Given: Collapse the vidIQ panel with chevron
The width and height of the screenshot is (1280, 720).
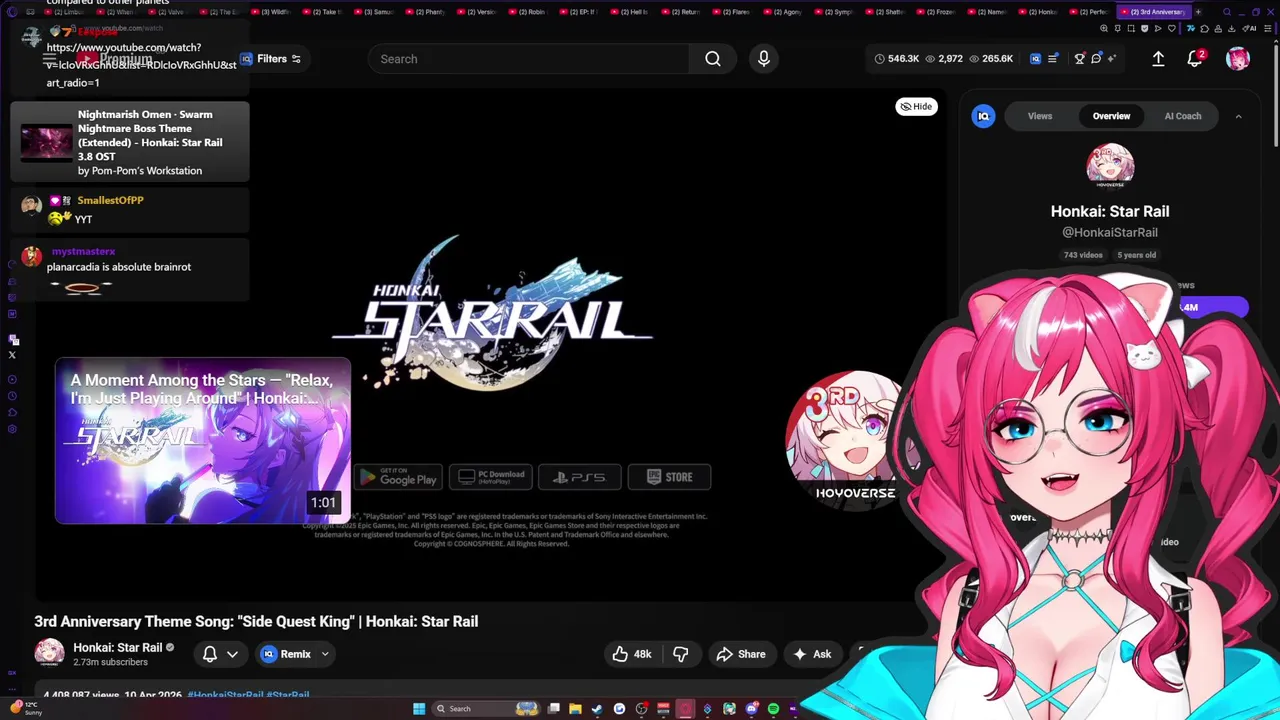Looking at the screenshot, I should [1238, 116].
